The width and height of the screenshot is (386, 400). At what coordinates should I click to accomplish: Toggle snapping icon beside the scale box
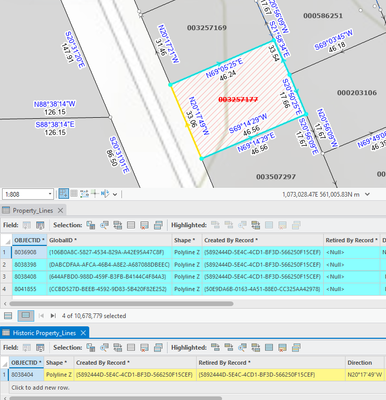click(x=64, y=194)
